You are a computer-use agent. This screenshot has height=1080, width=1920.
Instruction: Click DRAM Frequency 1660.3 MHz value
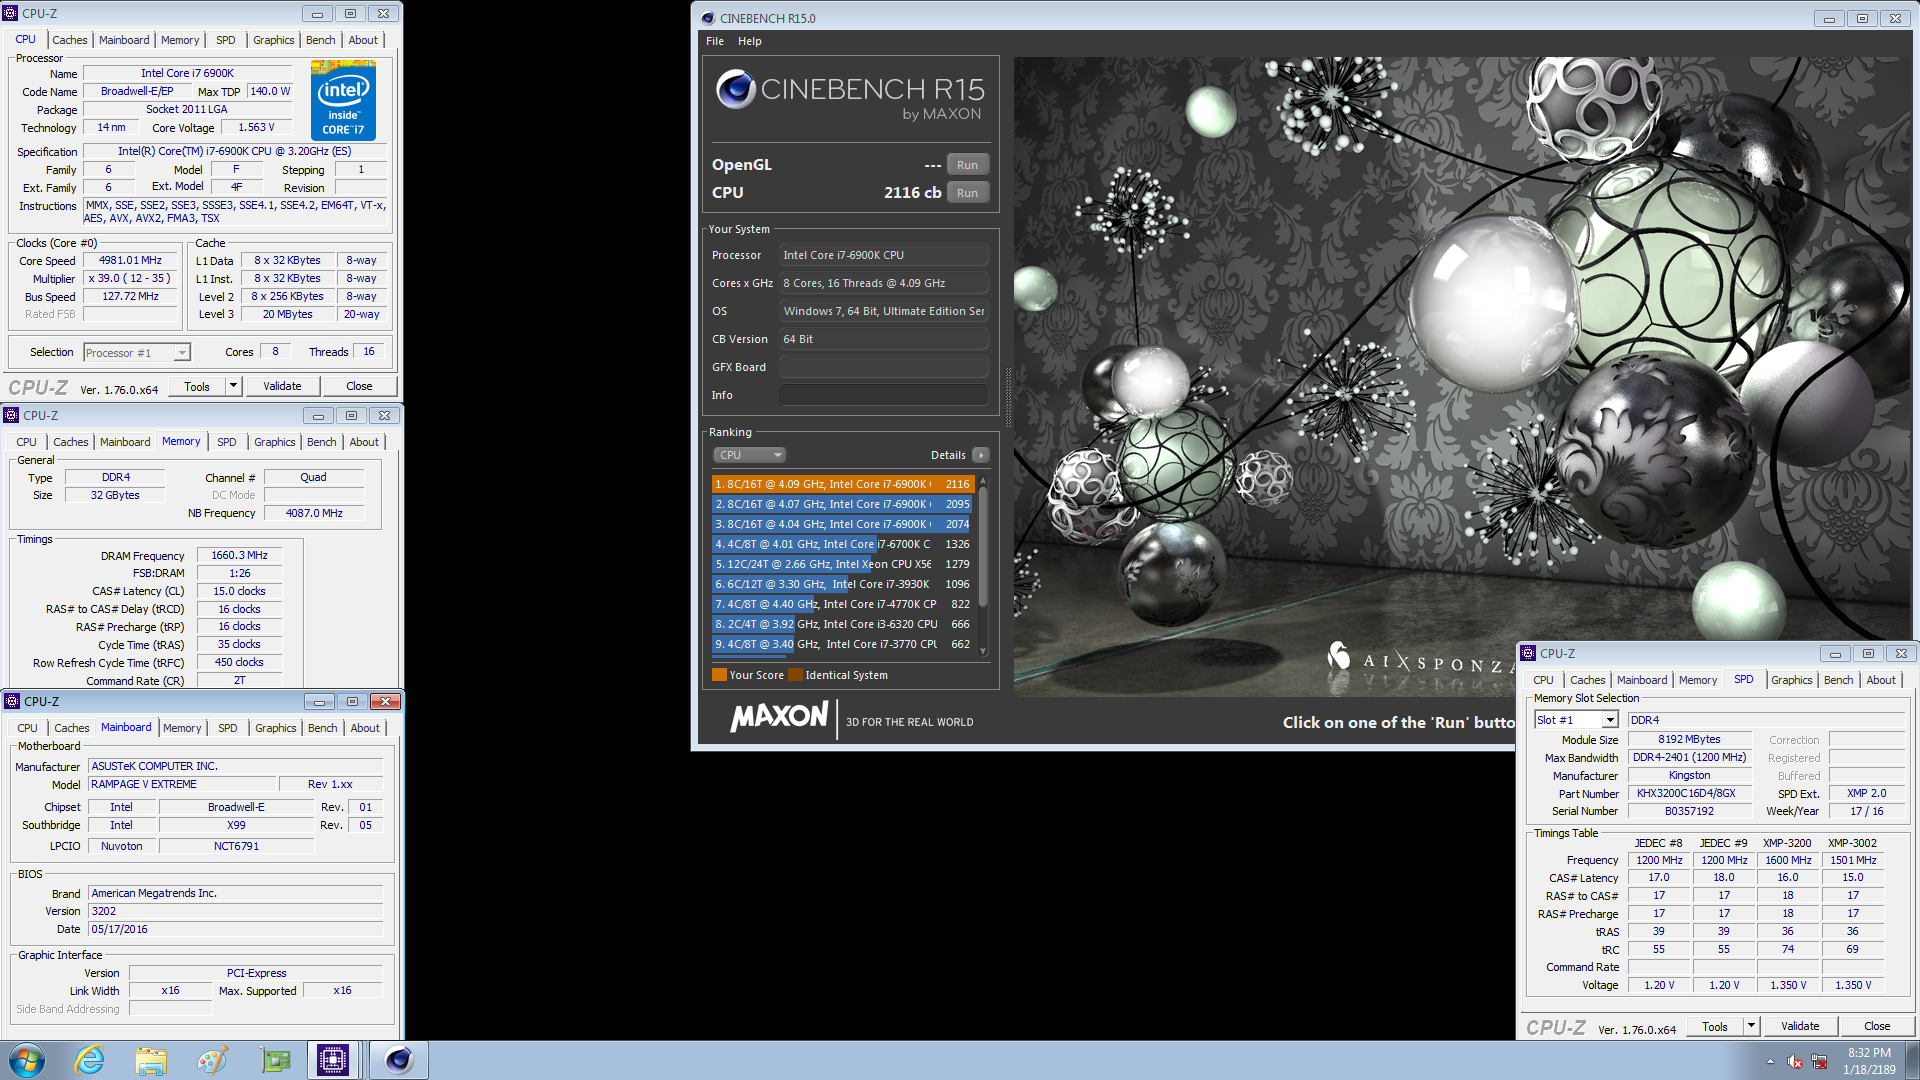point(240,555)
